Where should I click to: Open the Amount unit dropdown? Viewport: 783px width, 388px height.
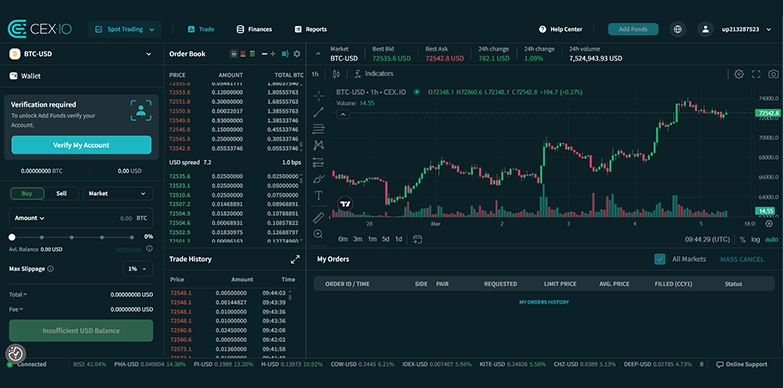29,218
